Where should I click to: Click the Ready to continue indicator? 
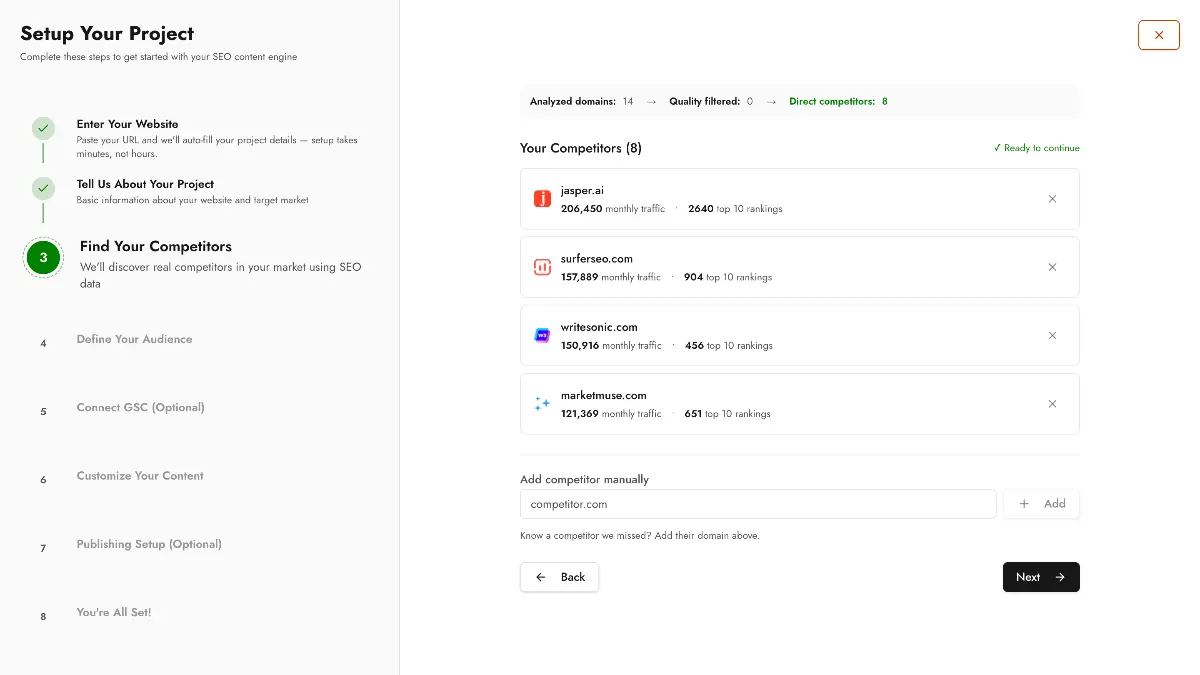tap(1037, 147)
